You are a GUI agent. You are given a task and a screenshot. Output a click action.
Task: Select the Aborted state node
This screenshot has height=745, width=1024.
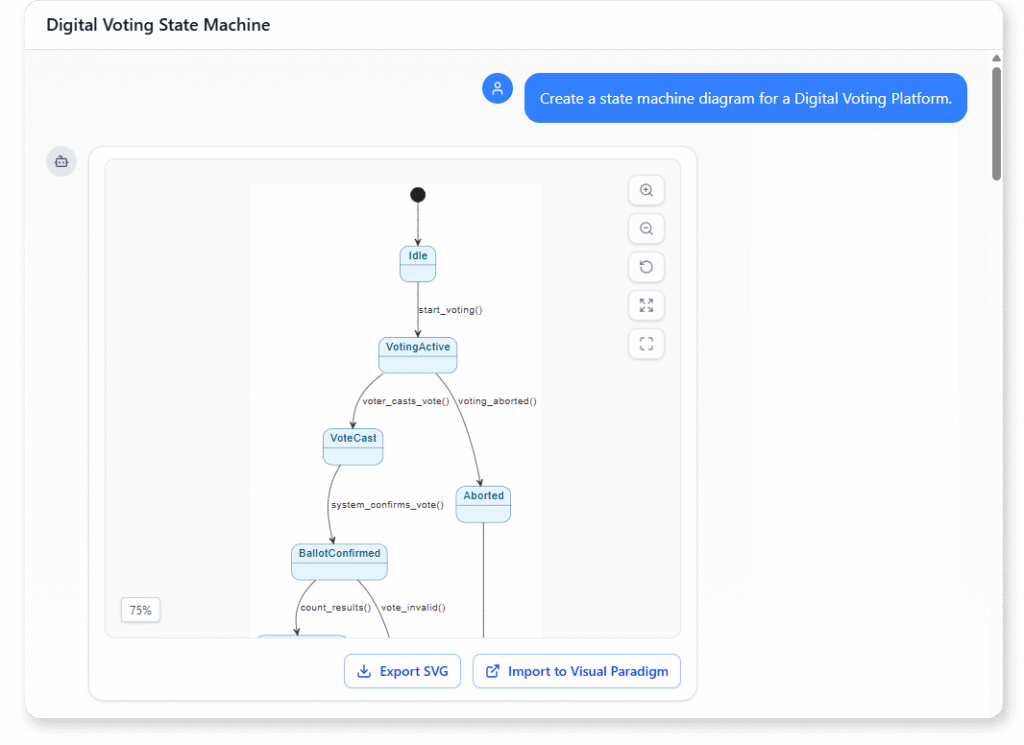point(484,503)
